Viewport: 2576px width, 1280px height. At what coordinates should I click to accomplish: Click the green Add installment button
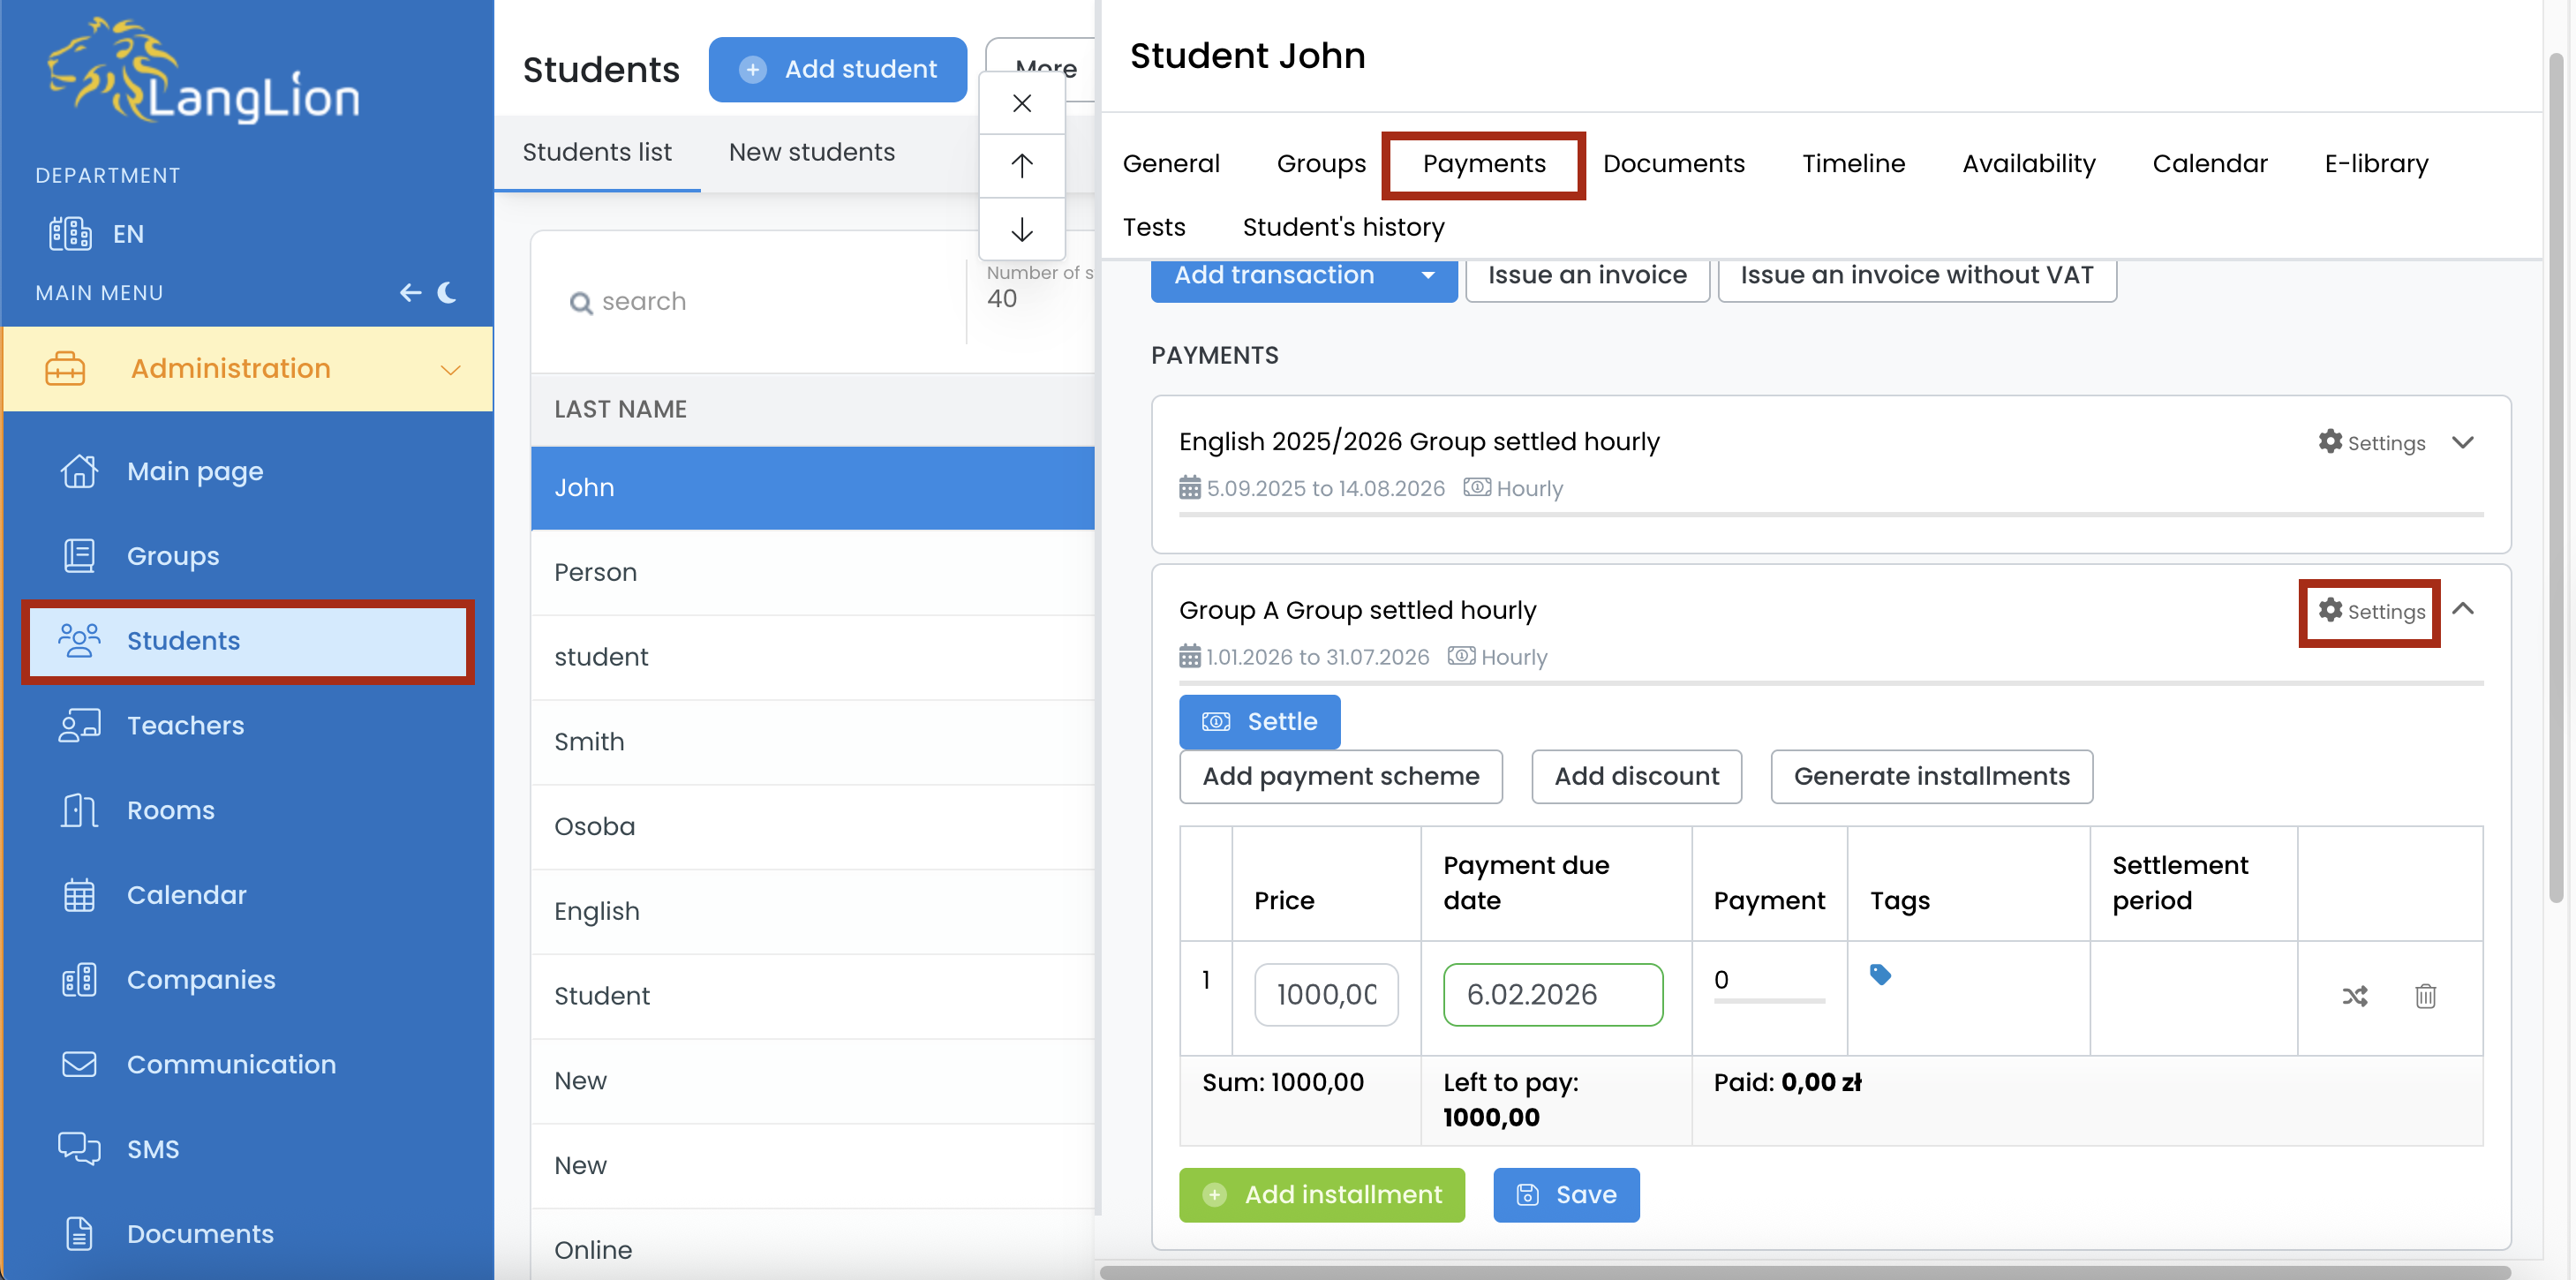1321,1194
